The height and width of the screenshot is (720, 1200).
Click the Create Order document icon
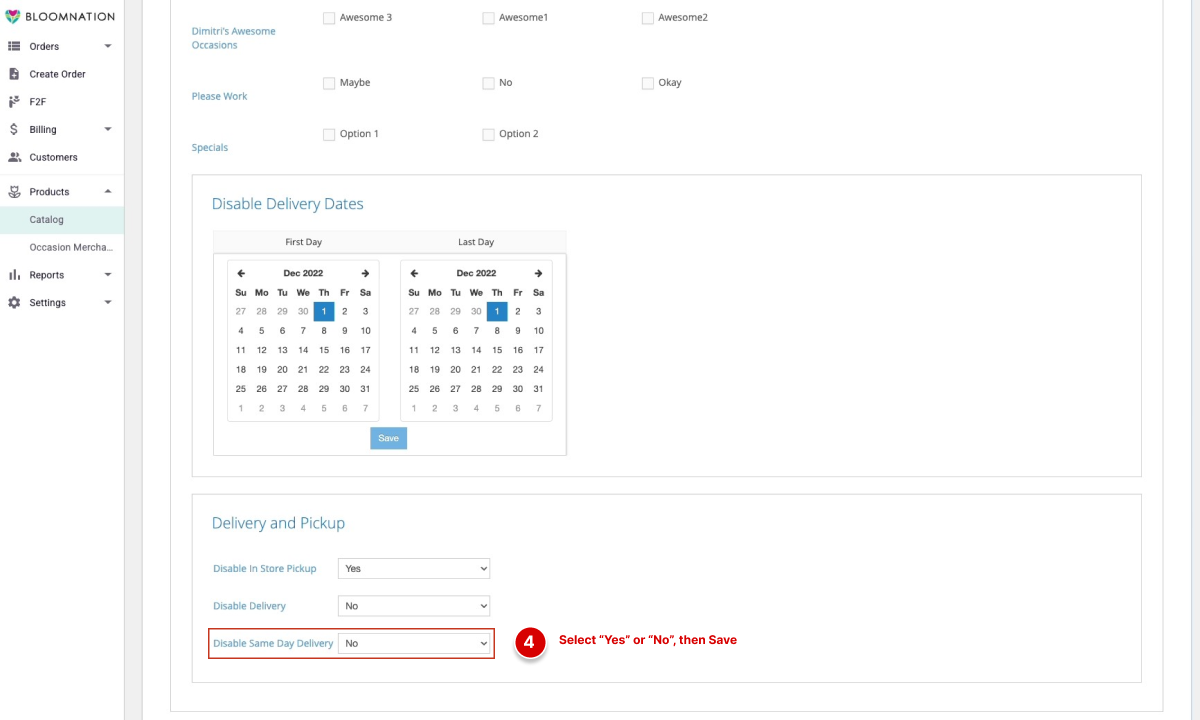coord(14,74)
